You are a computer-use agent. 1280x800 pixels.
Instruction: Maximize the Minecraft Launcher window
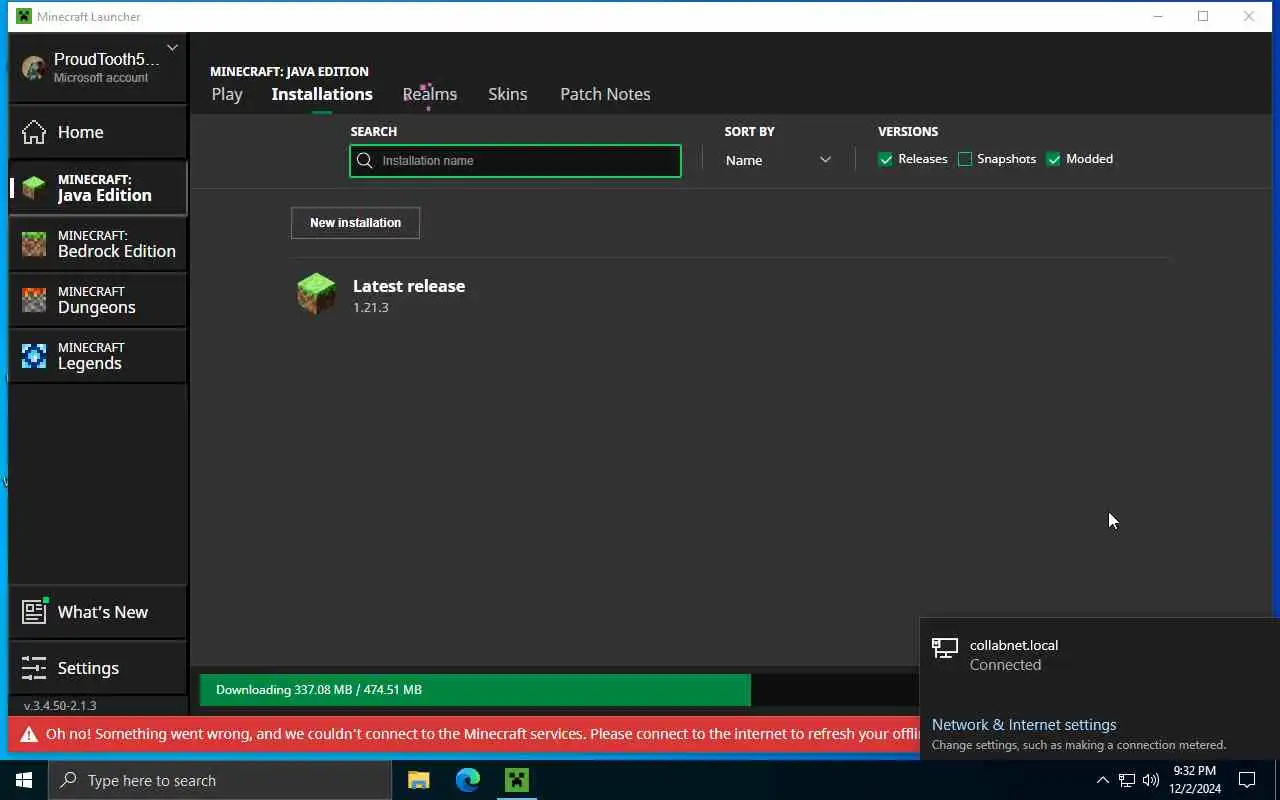coord(1203,16)
